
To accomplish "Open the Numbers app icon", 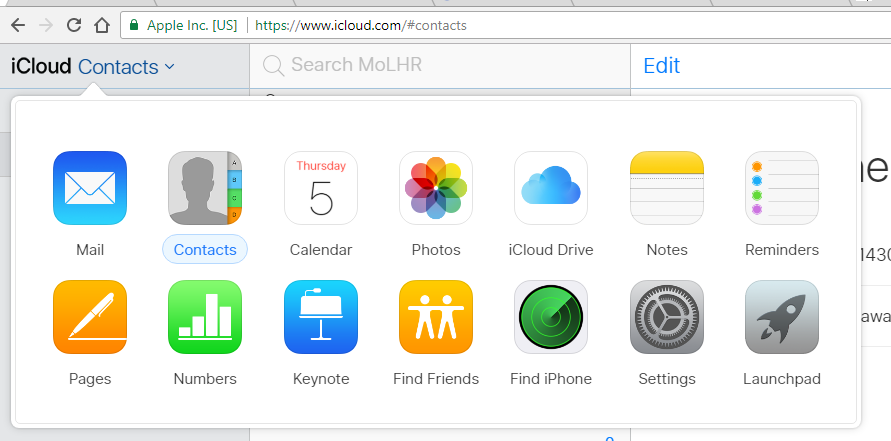I will point(205,317).
